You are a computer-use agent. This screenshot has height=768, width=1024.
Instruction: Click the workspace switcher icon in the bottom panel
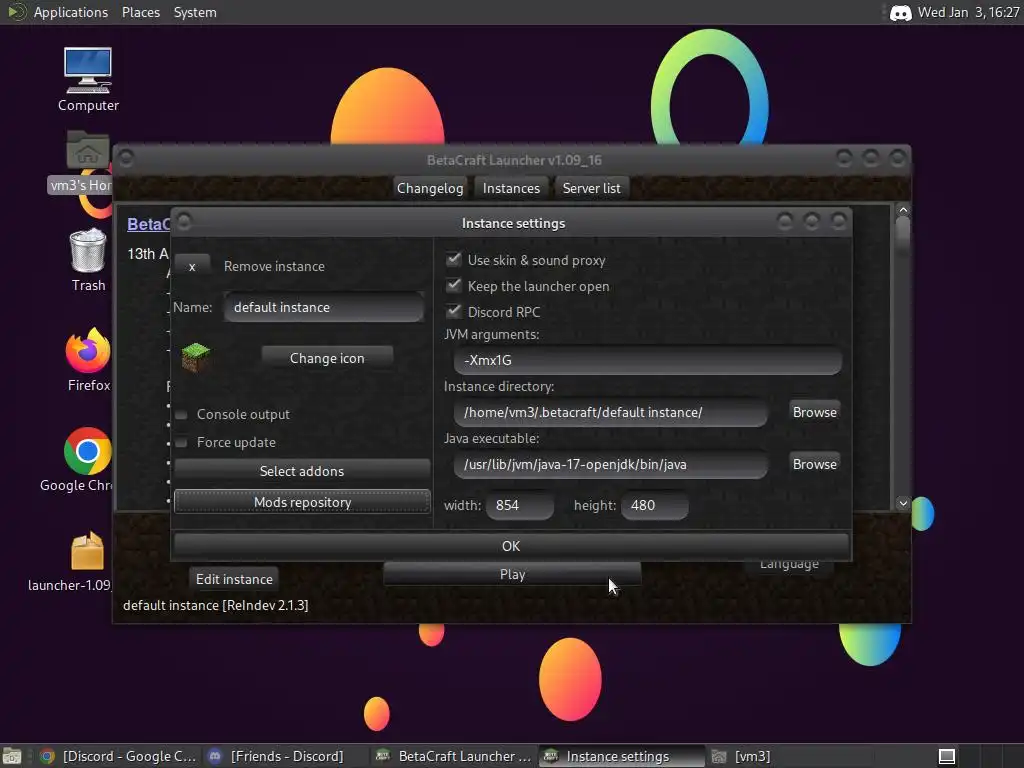point(946,756)
